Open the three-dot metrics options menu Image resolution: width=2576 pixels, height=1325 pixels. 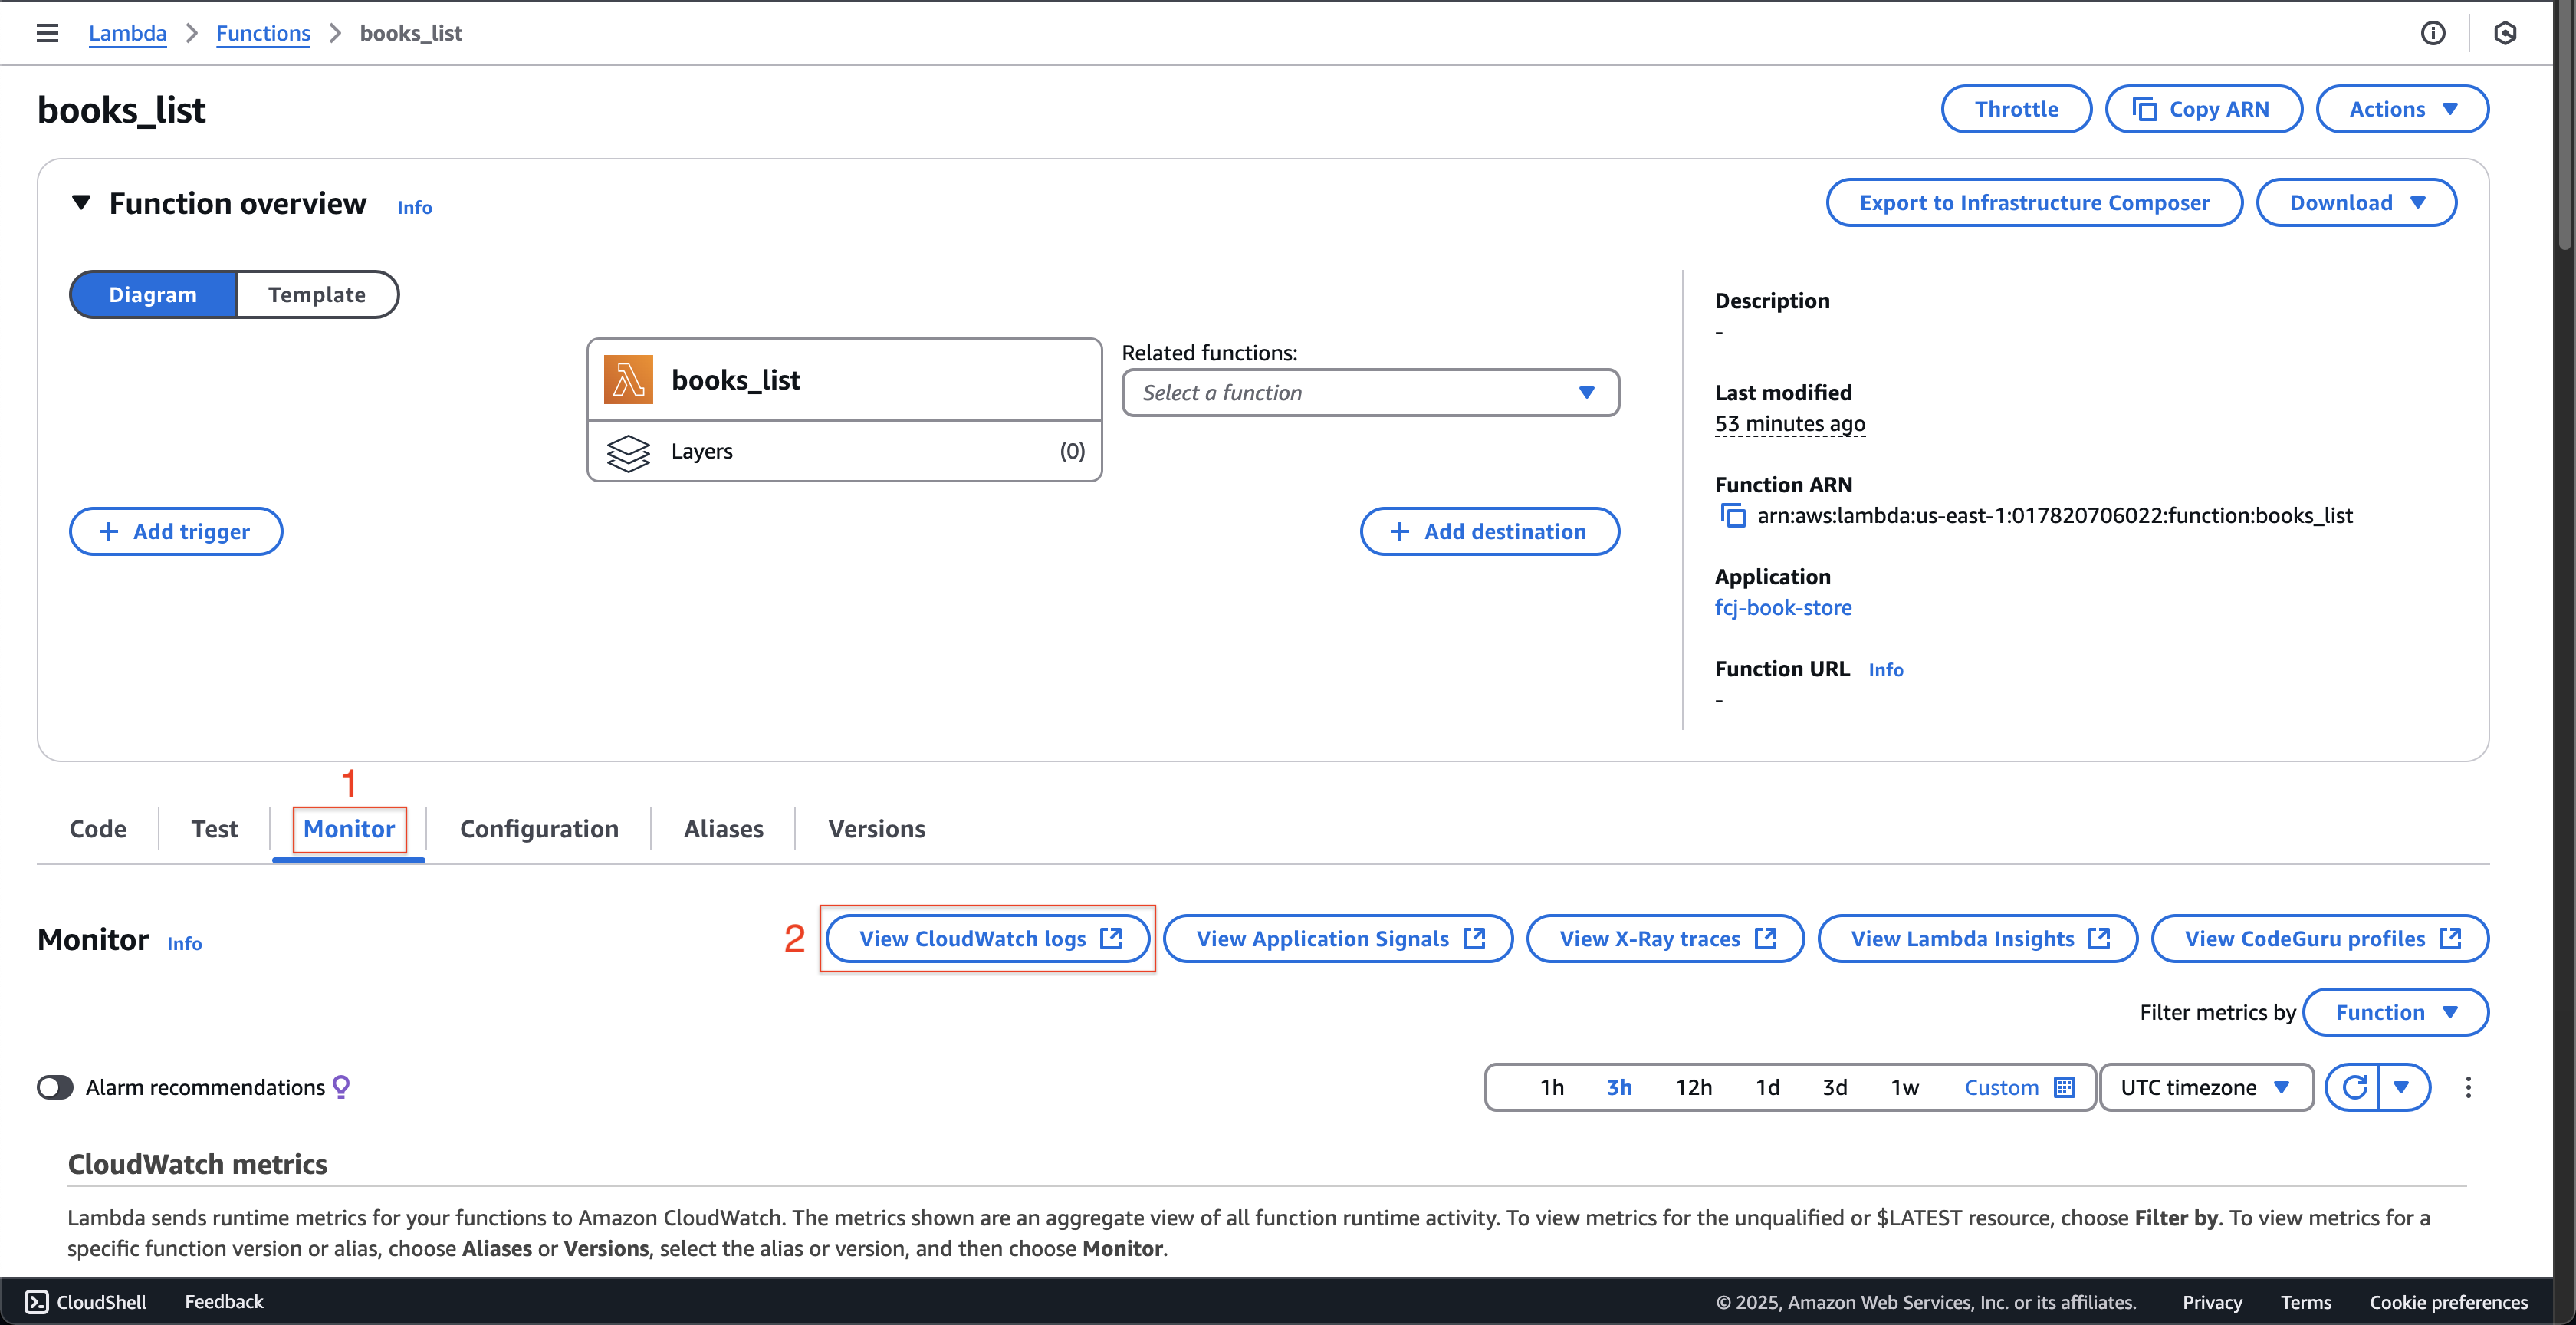tap(2468, 1087)
